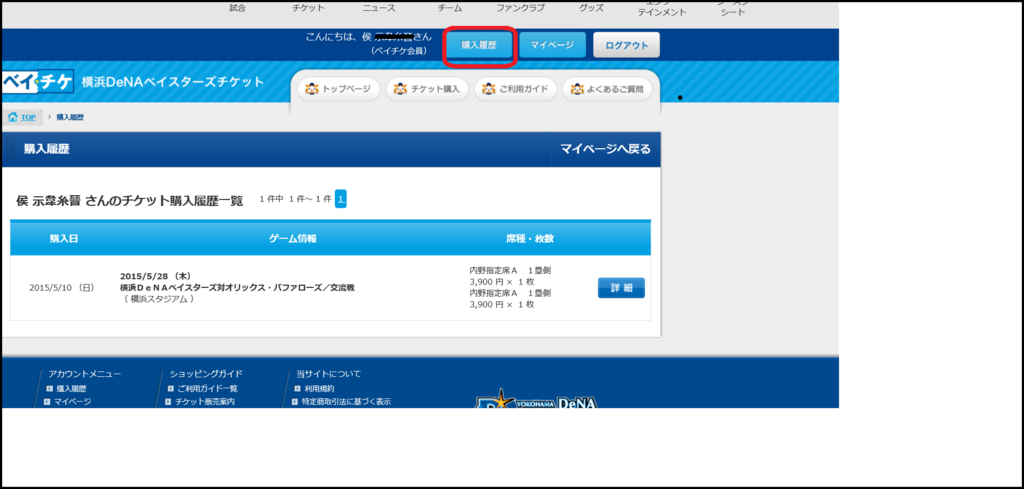Open the 試合 menu
This screenshot has height=489, width=1024.
point(238,8)
